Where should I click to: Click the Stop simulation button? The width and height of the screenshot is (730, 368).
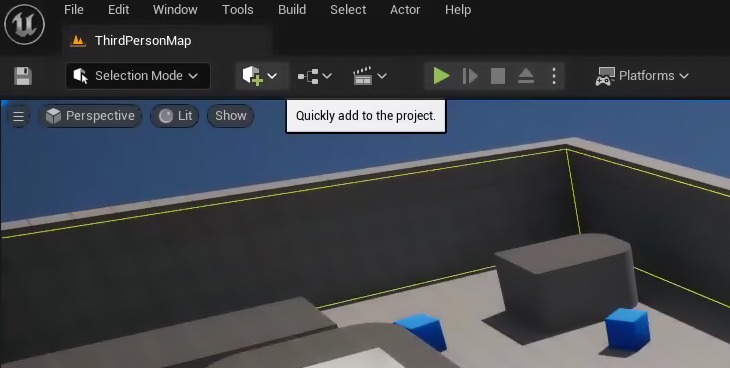click(498, 76)
